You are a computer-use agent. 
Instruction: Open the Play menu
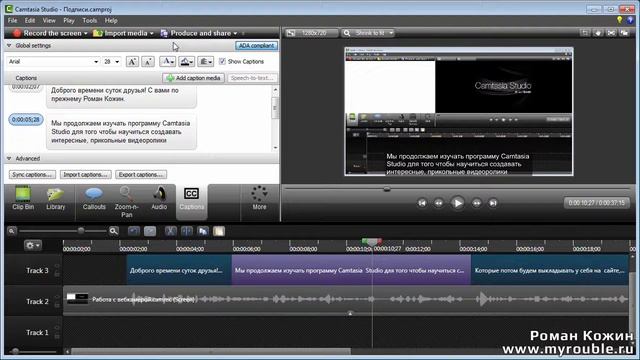tap(69, 20)
